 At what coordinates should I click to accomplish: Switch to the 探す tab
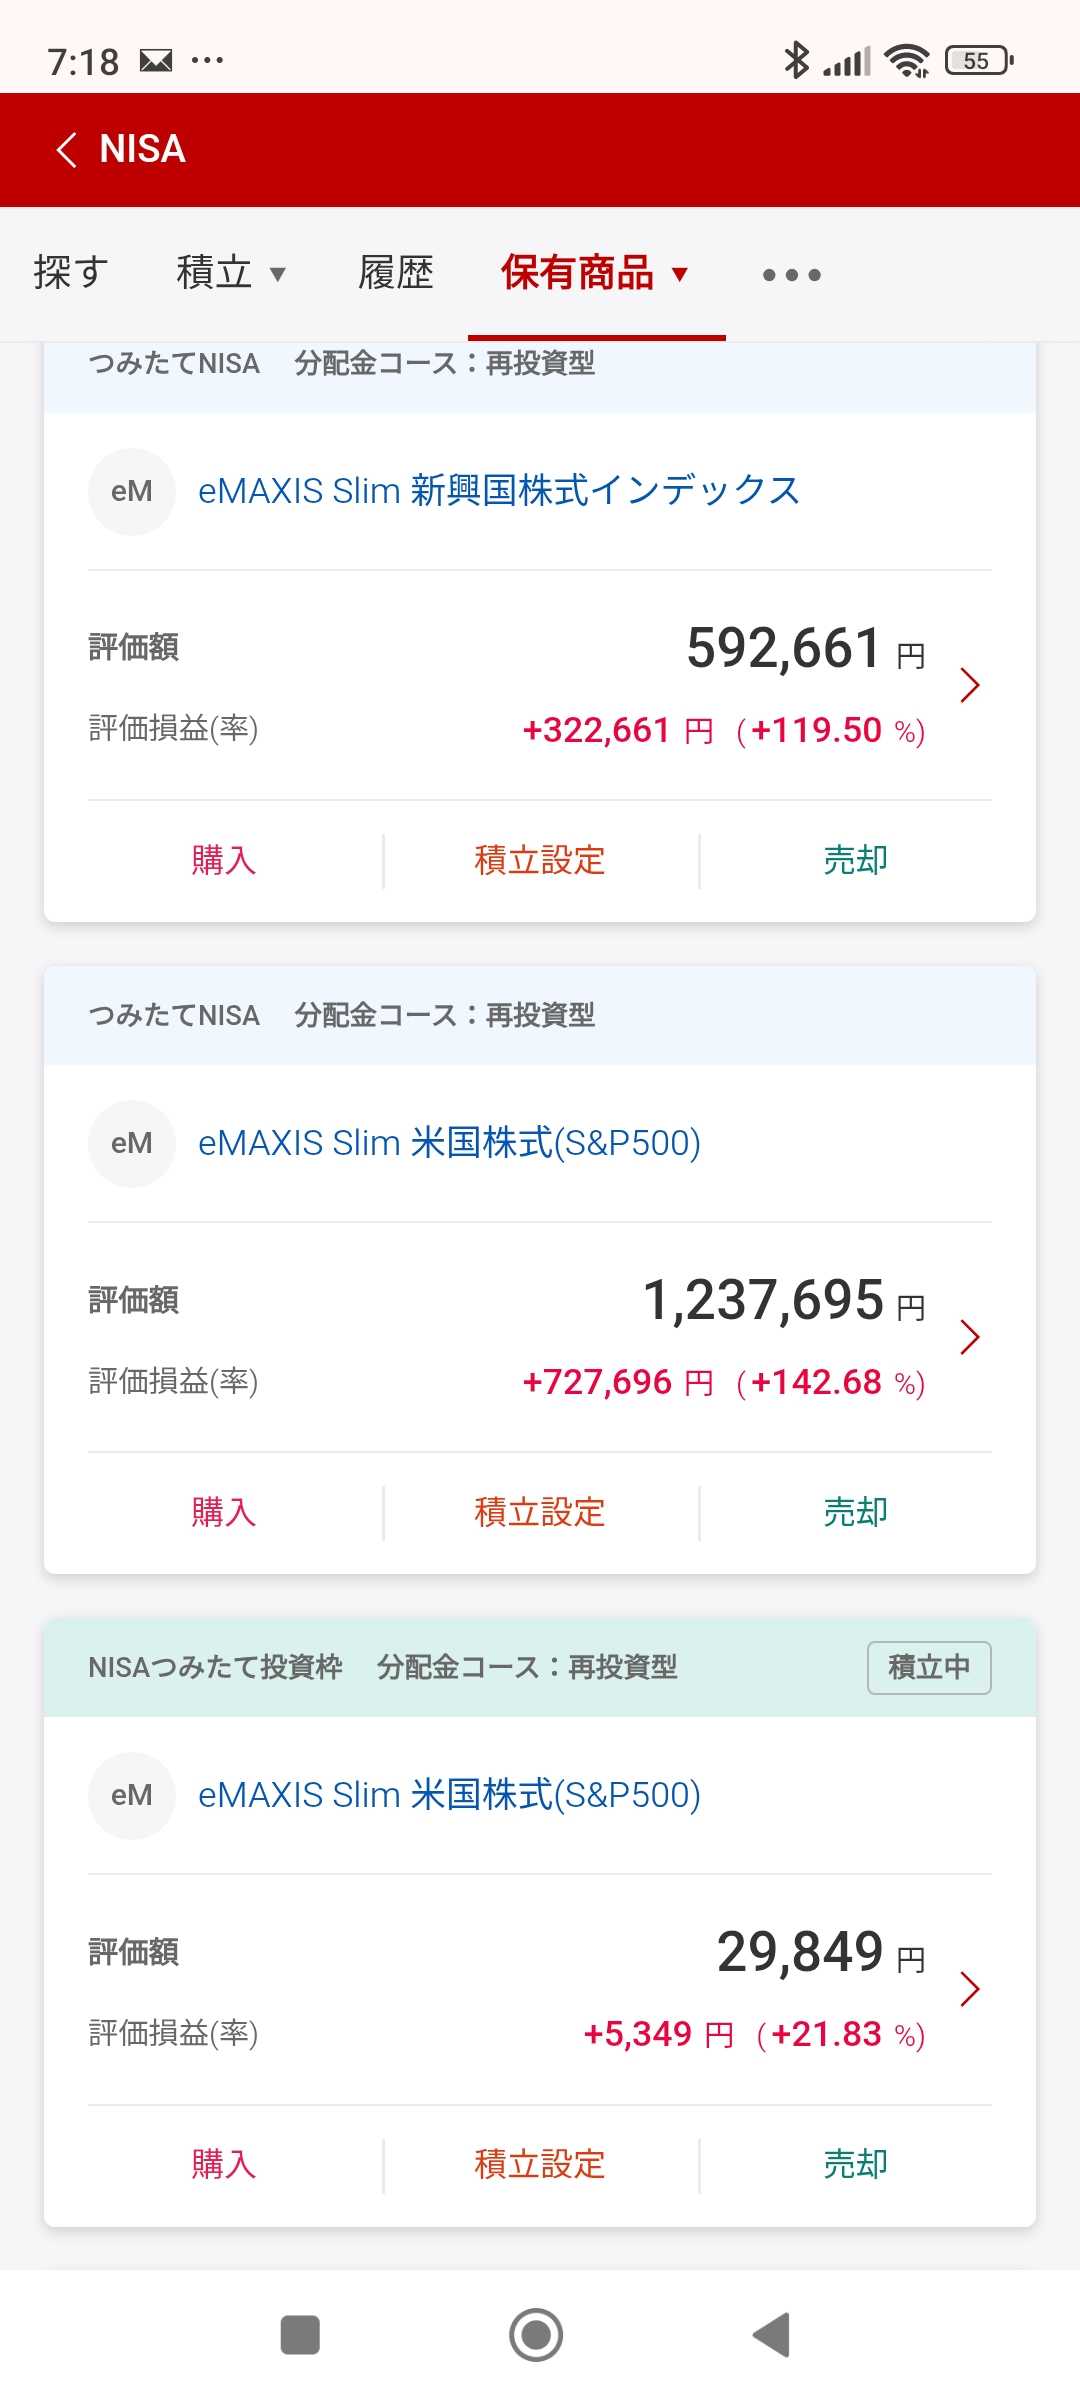coord(70,273)
